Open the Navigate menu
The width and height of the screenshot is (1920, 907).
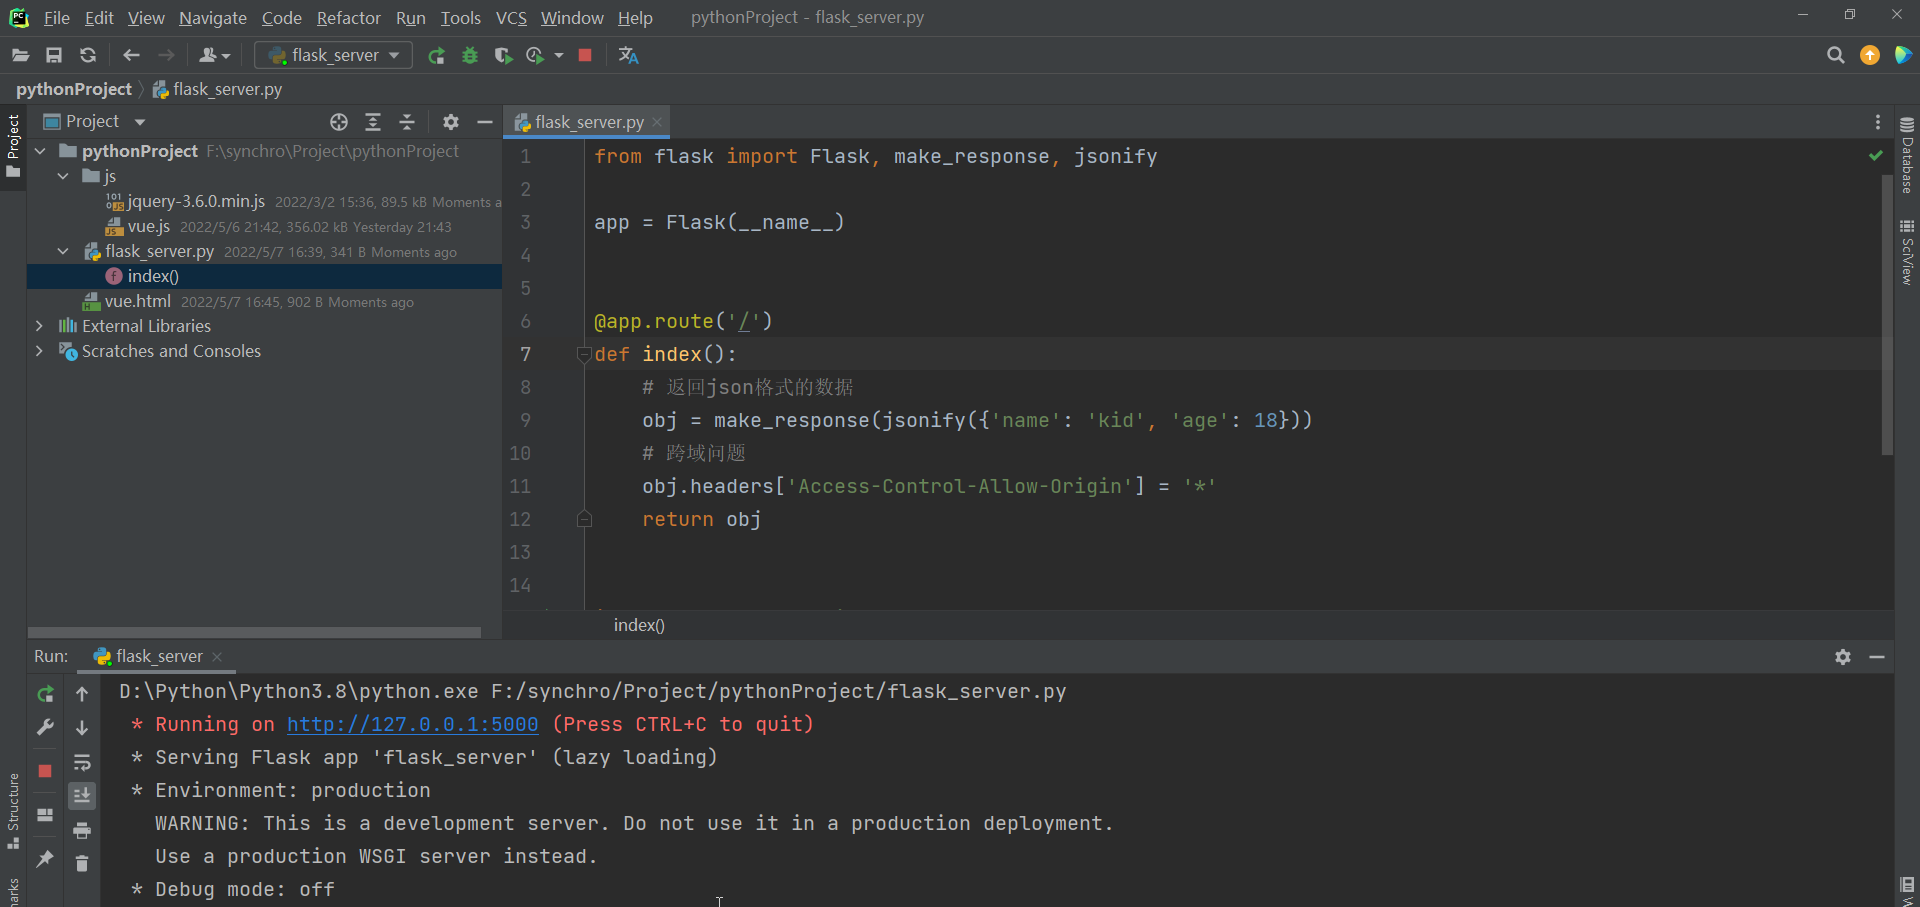coord(213,18)
